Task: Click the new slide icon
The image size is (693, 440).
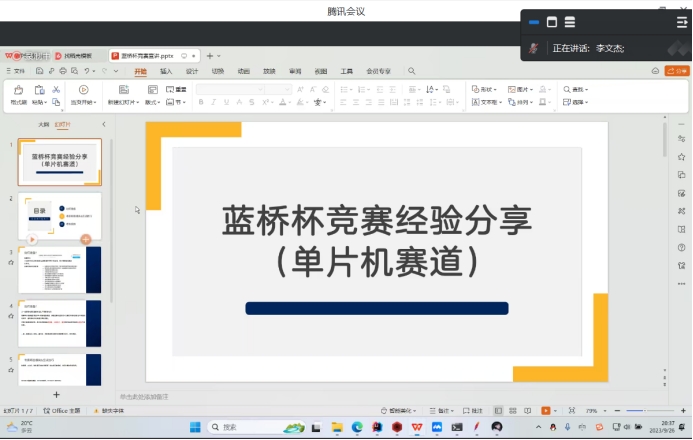Action: tap(124, 91)
